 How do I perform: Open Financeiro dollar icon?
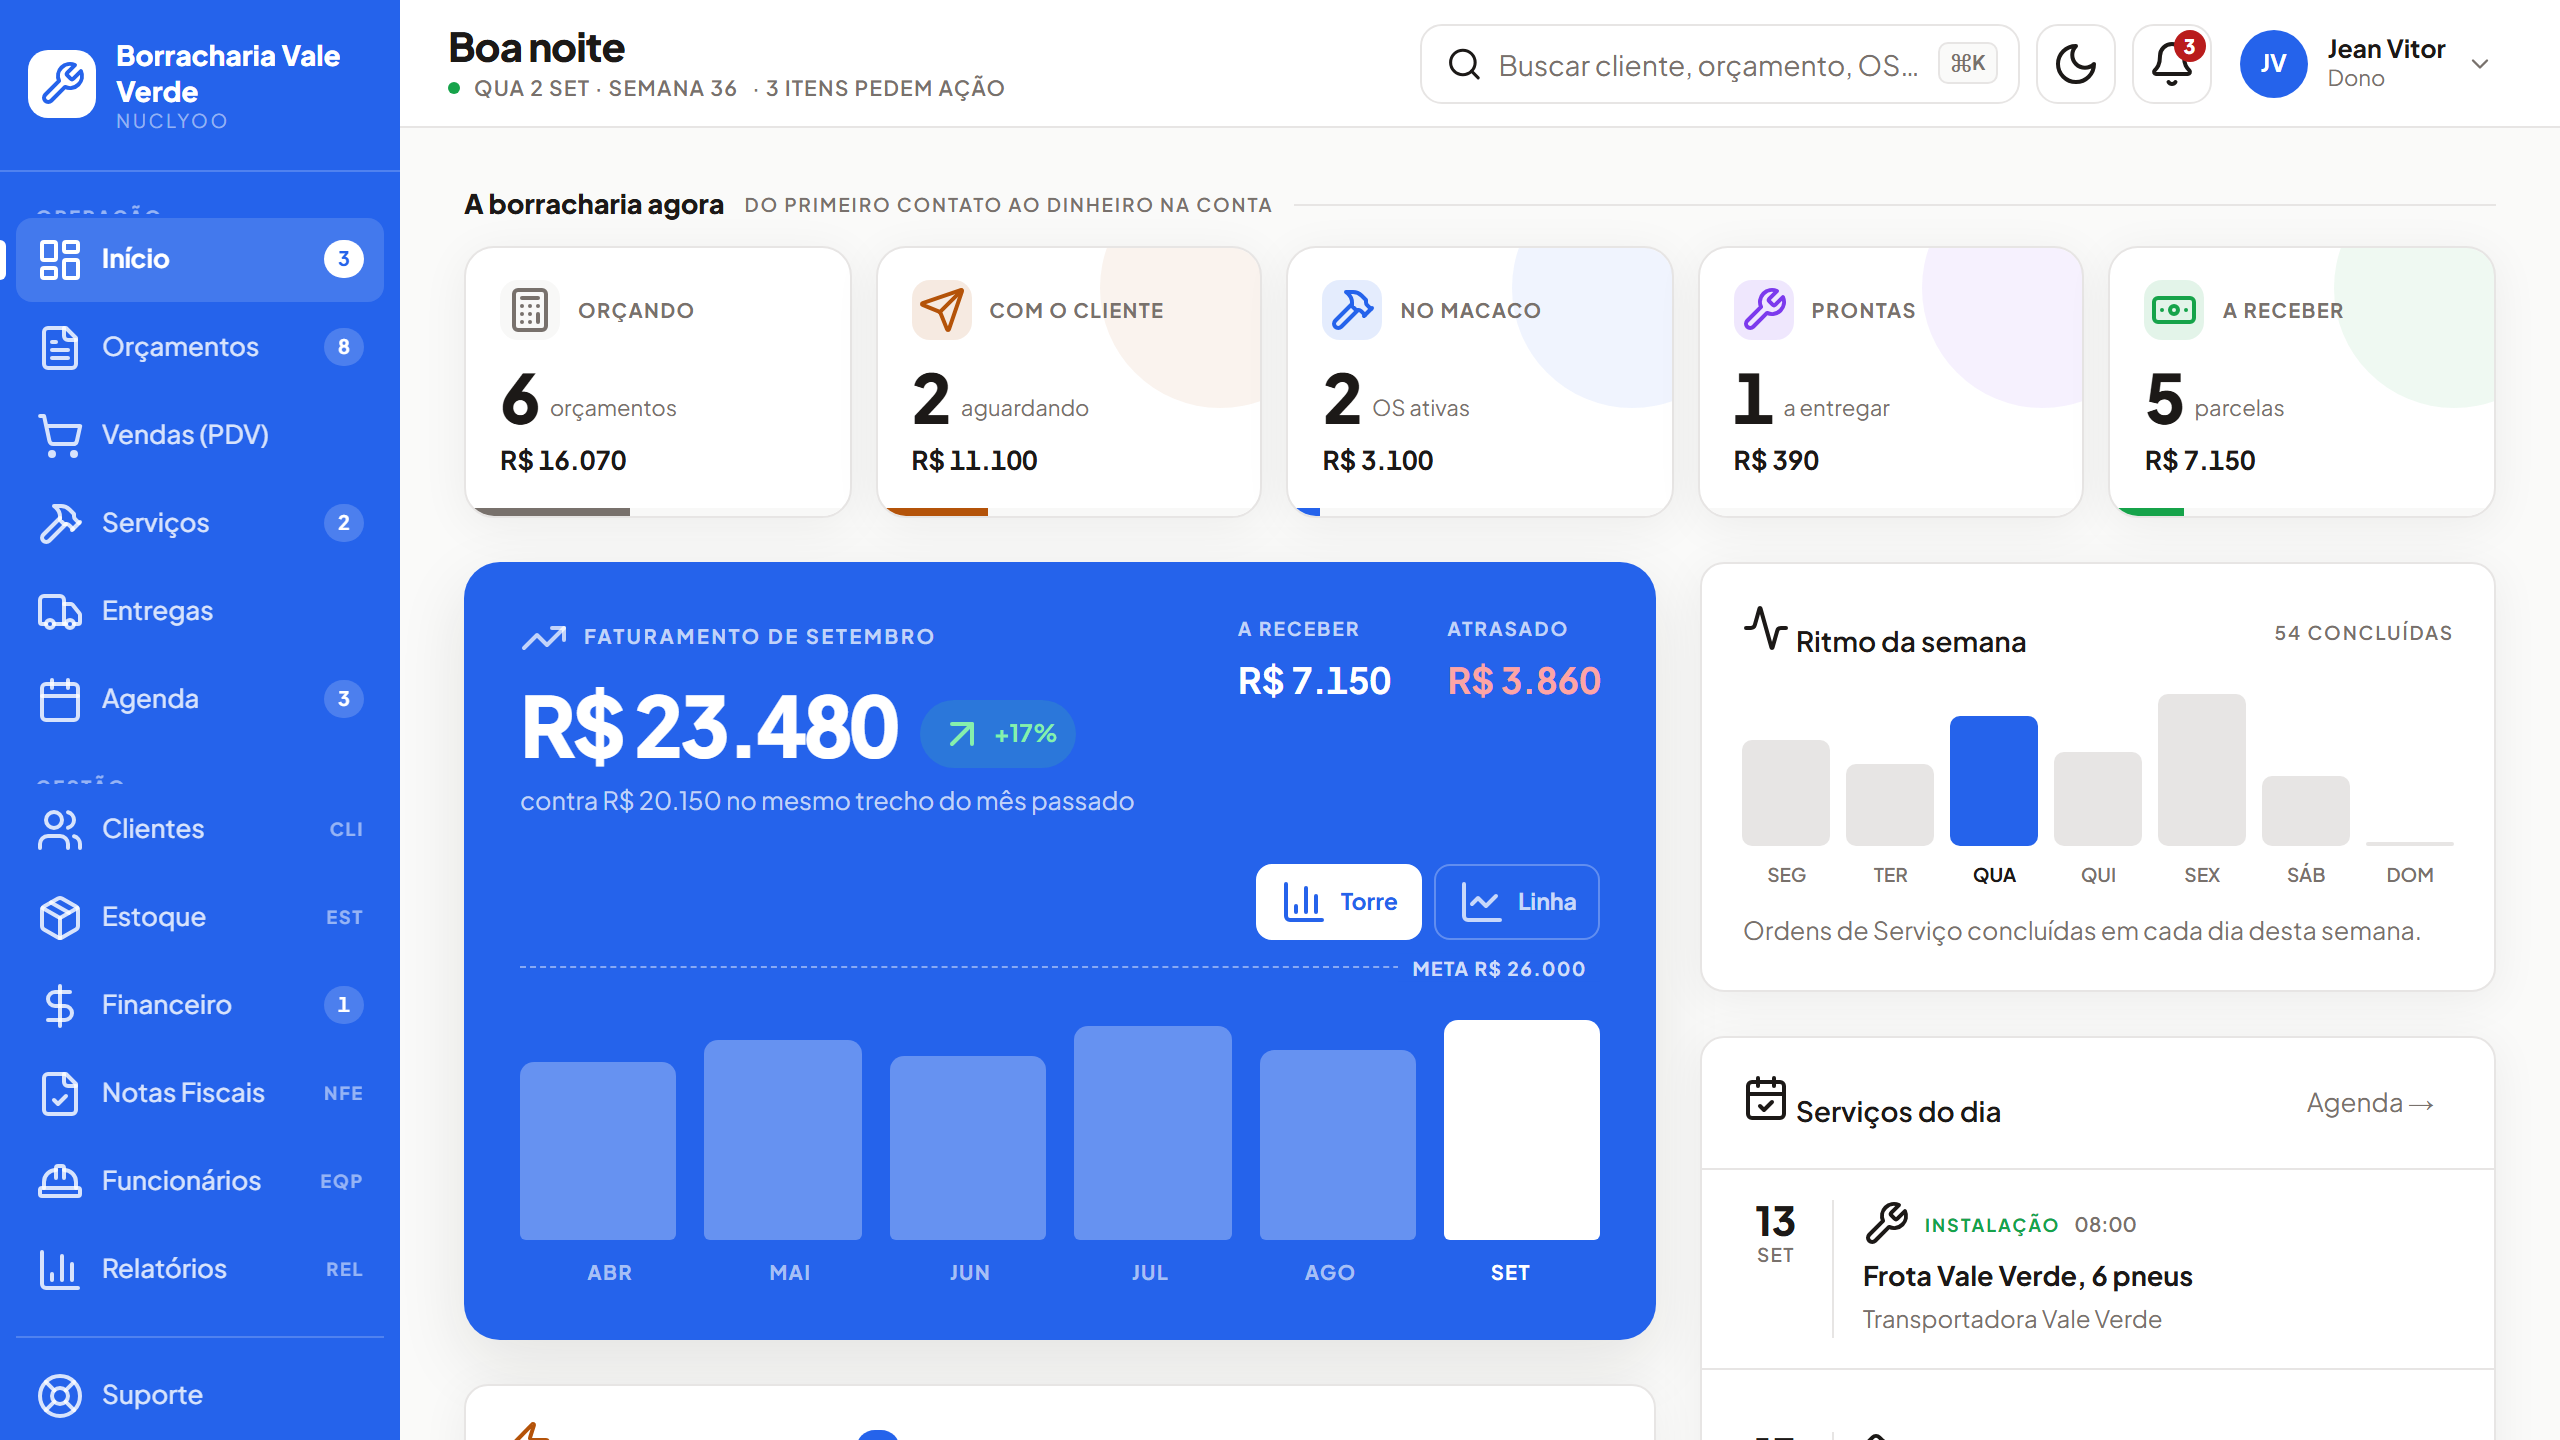(x=60, y=1005)
